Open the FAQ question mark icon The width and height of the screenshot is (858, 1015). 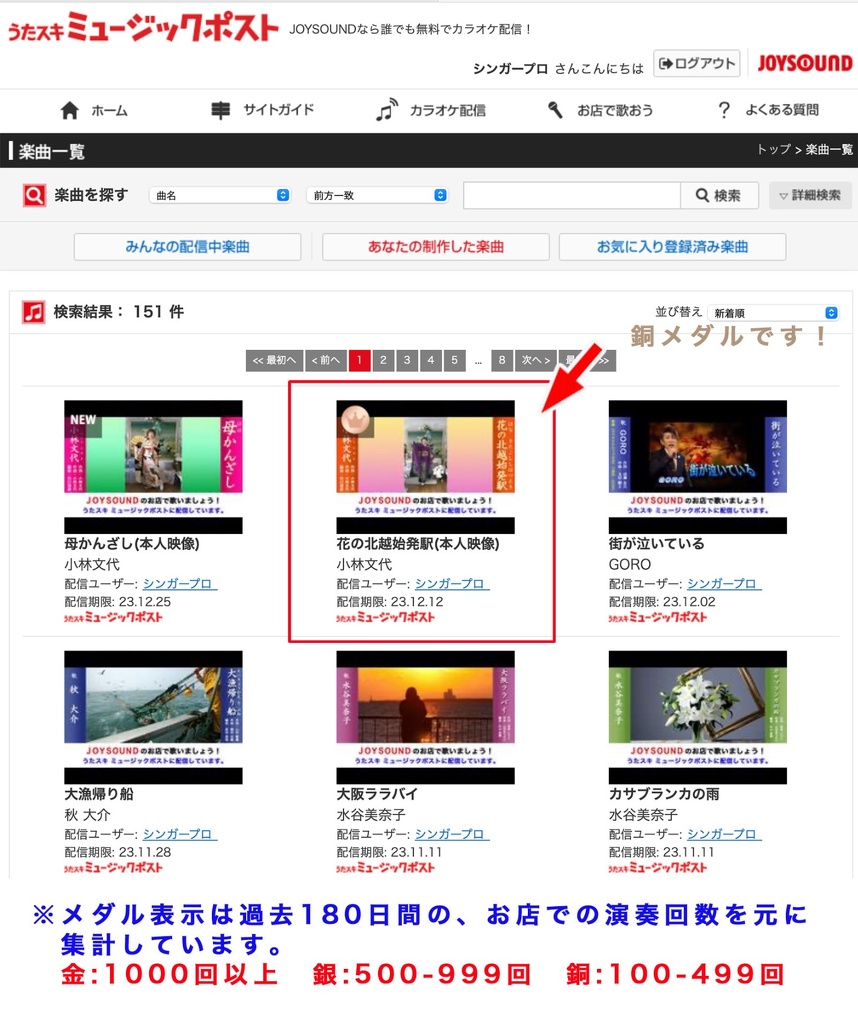coord(724,110)
